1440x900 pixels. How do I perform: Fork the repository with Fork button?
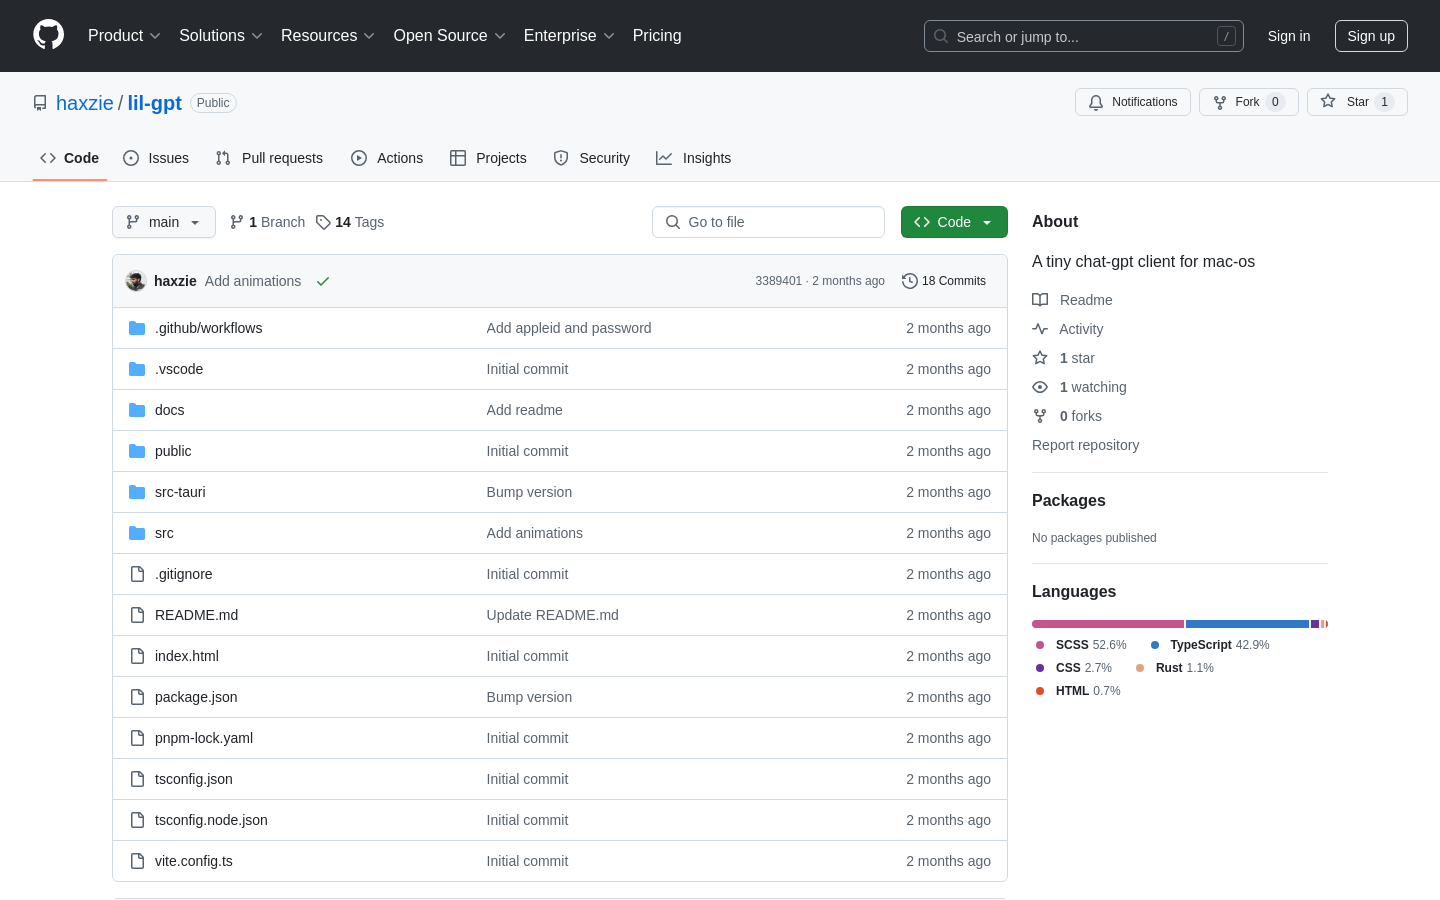point(1249,102)
